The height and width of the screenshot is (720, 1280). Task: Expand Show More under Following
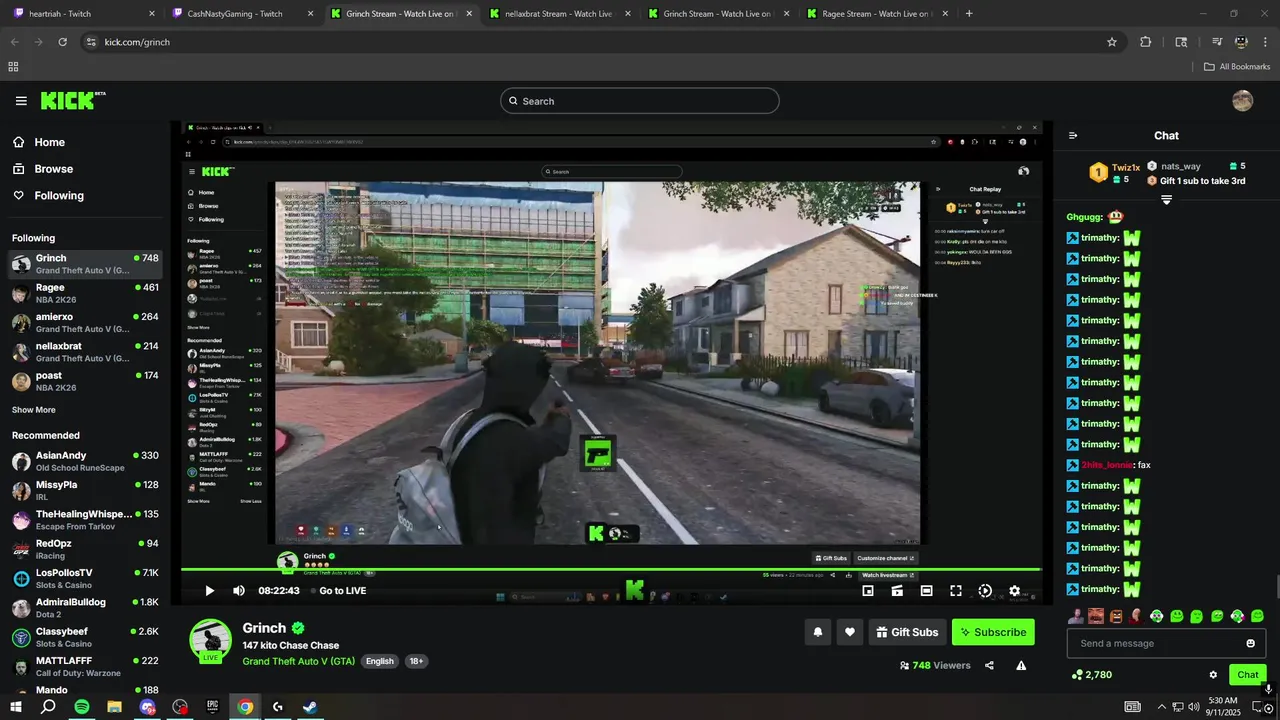pos(34,410)
